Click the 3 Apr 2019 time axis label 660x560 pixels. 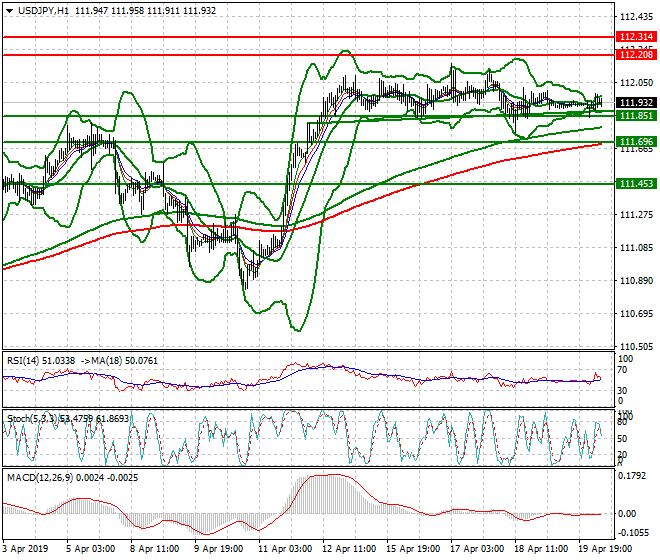coord(25,549)
